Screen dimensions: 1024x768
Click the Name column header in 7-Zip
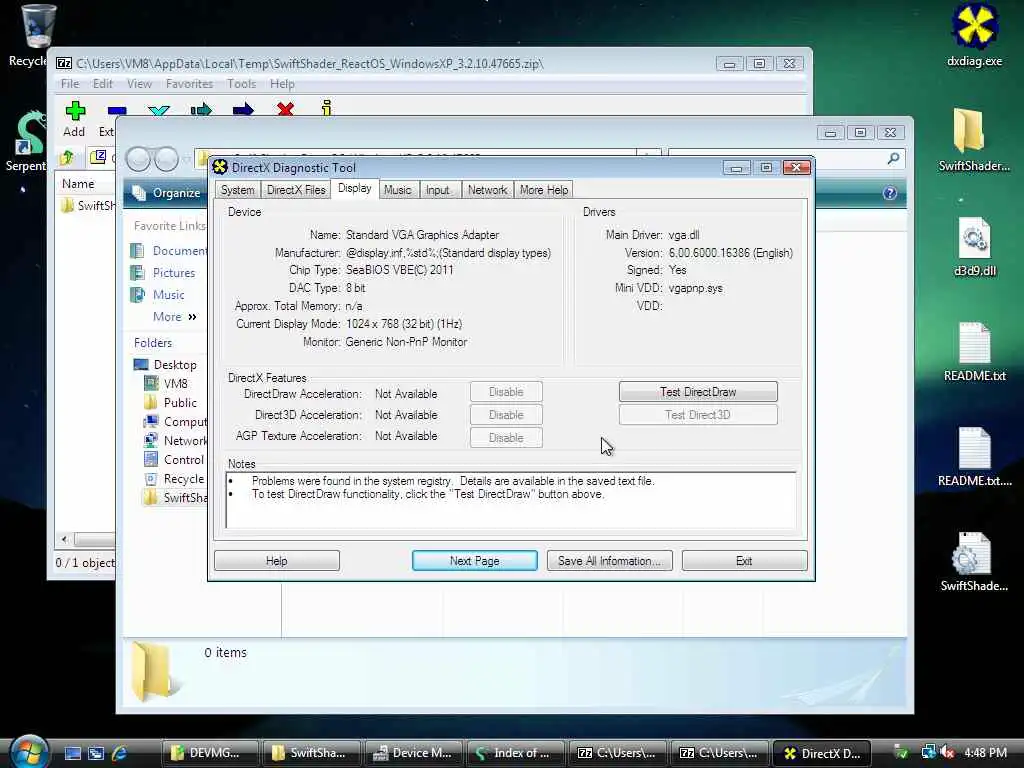click(x=78, y=184)
